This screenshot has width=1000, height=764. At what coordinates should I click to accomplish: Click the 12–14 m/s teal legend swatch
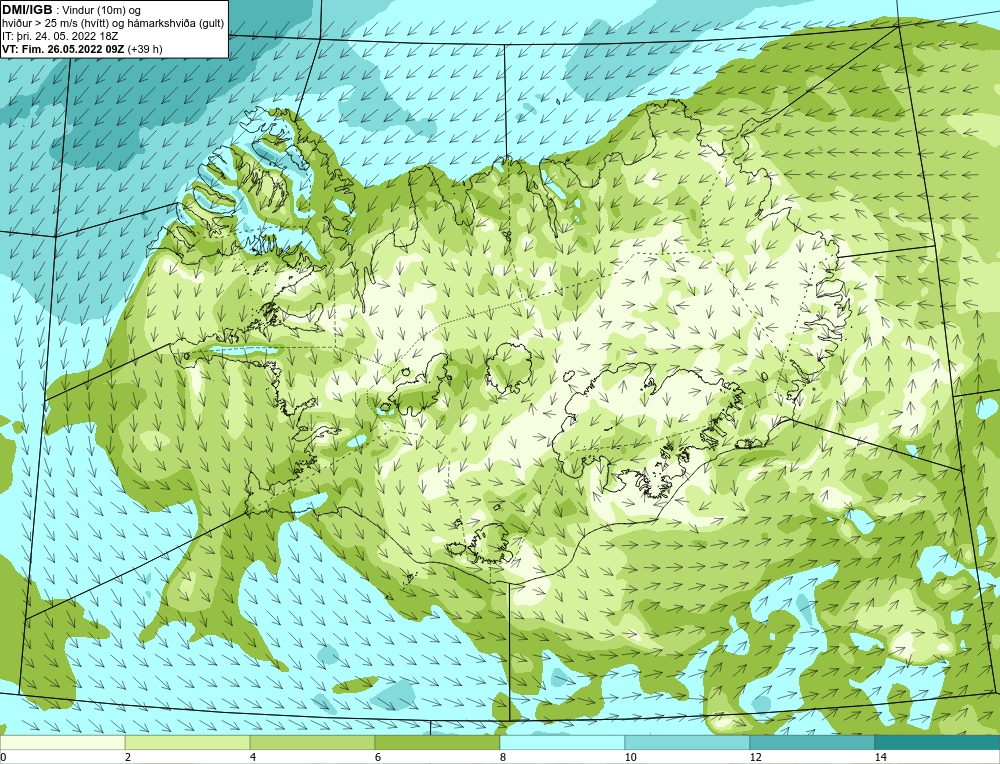pyautogui.click(x=812, y=743)
